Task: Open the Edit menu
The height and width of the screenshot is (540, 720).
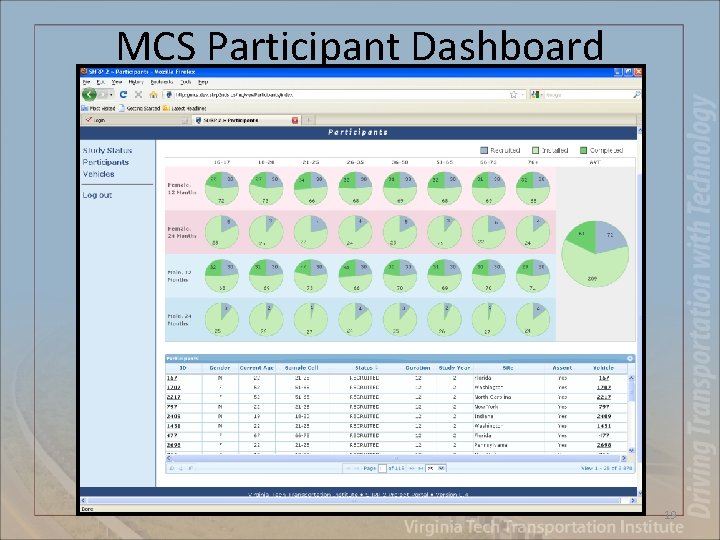Action: coord(101,82)
